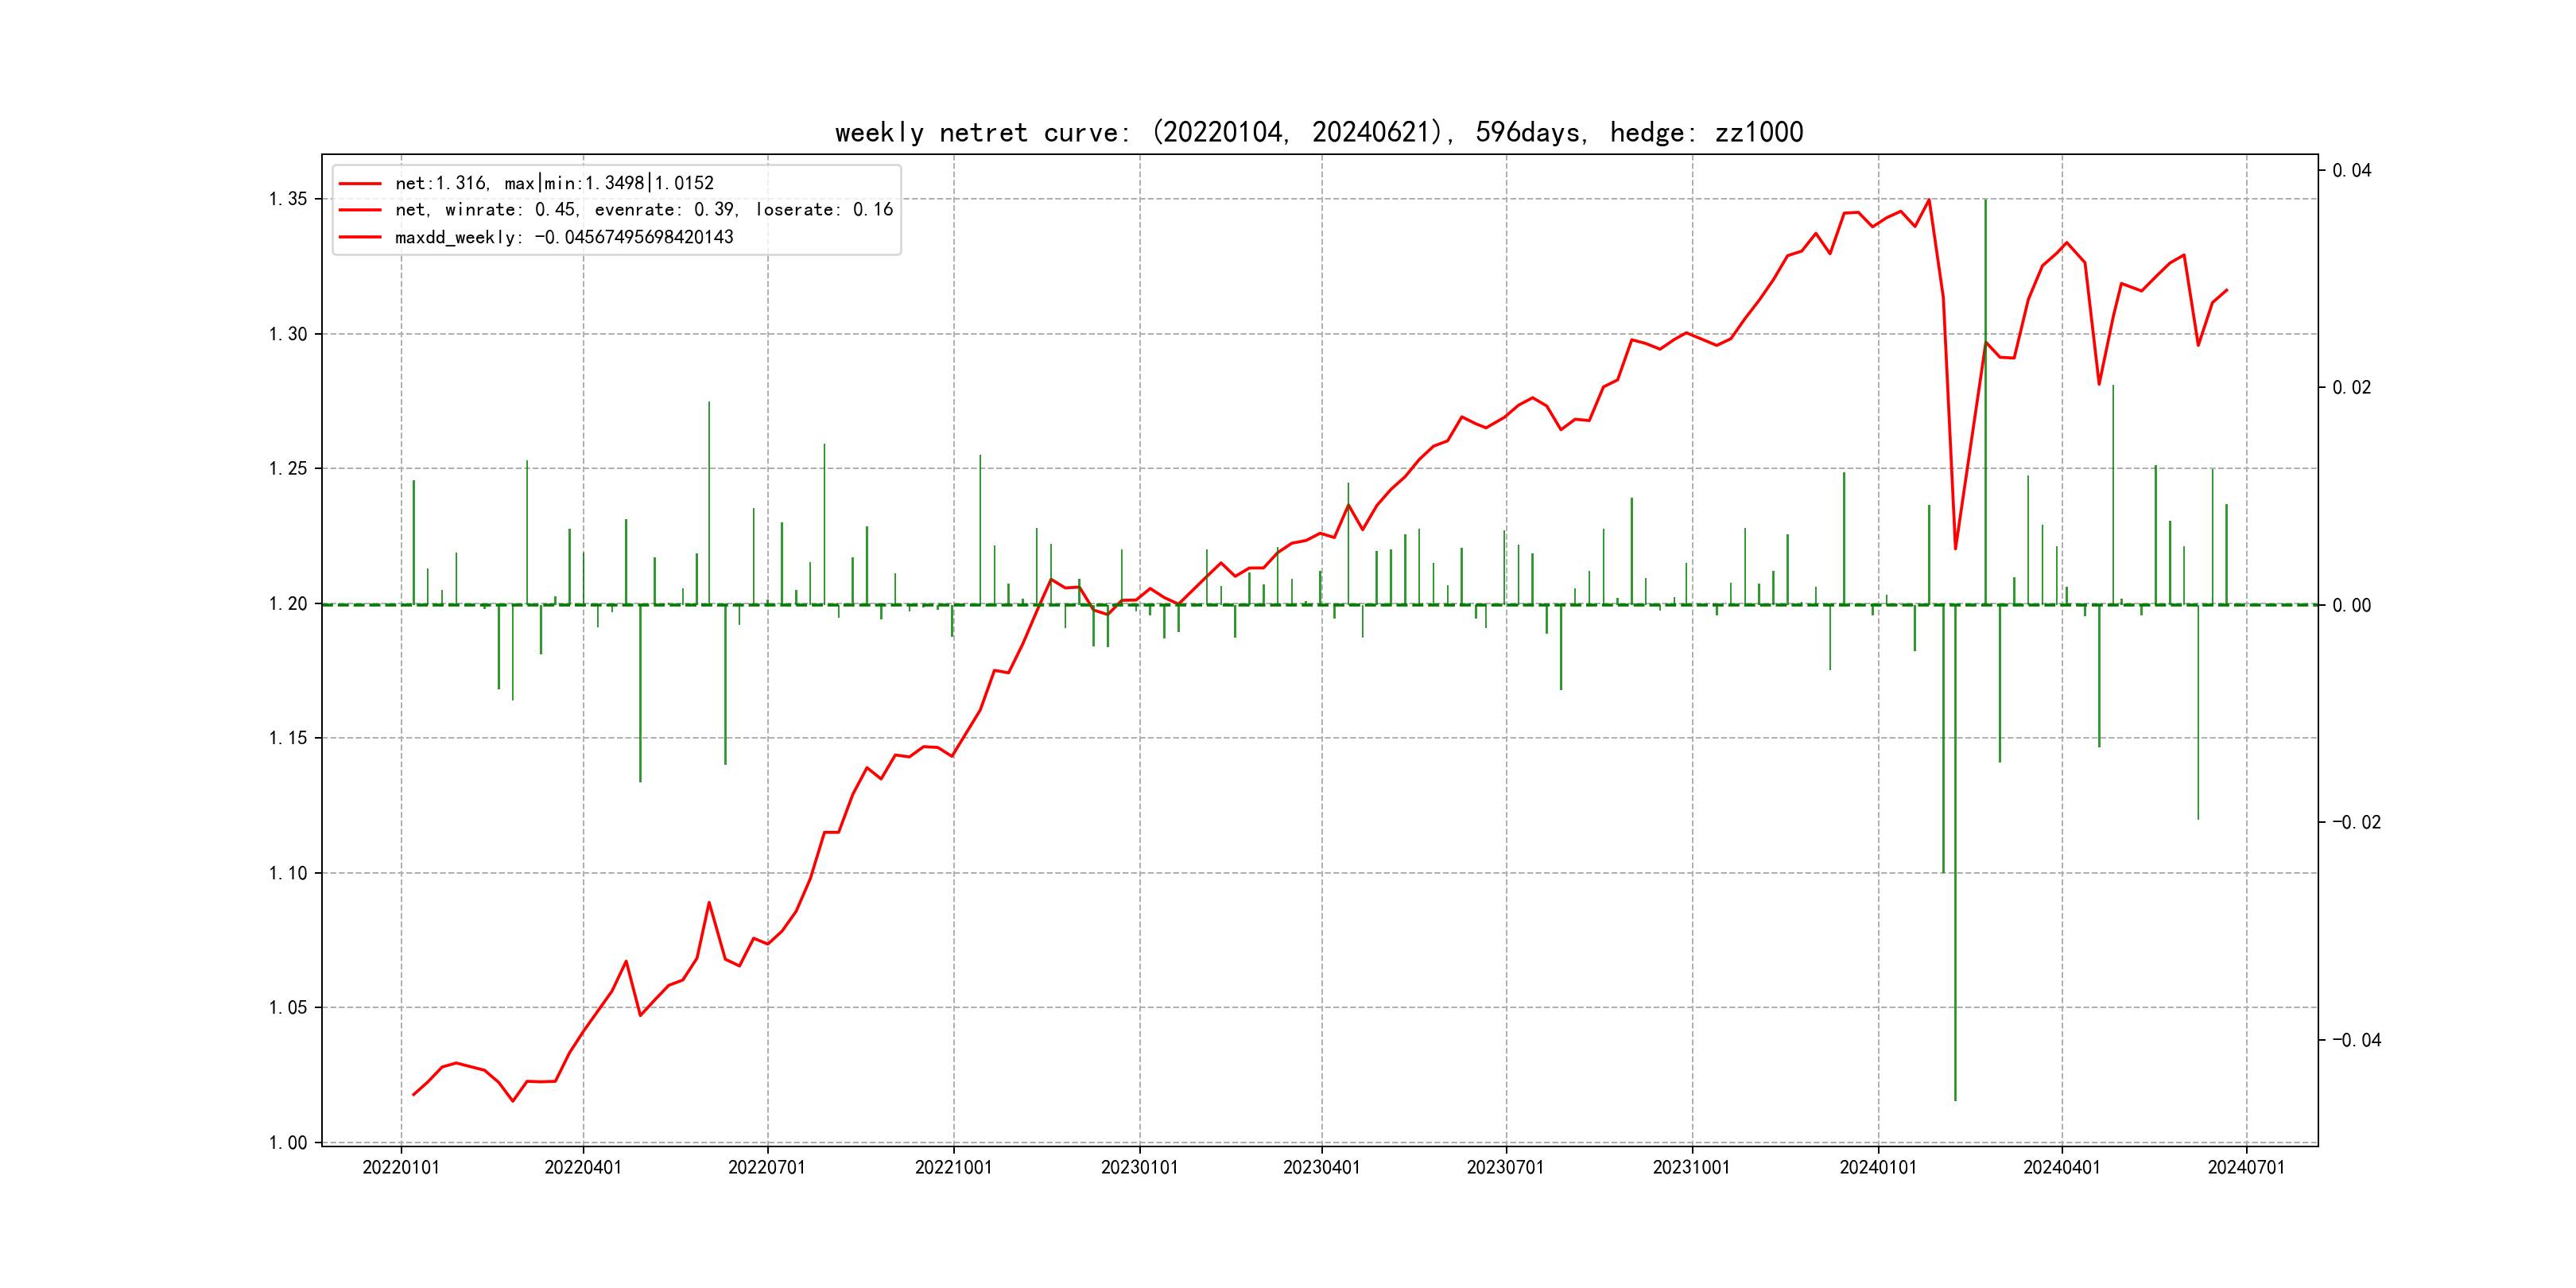The width and height of the screenshot is (2576, 1288).
Task: Click the net:1.316 max|min legend entry
Action: tap(554, 184)
